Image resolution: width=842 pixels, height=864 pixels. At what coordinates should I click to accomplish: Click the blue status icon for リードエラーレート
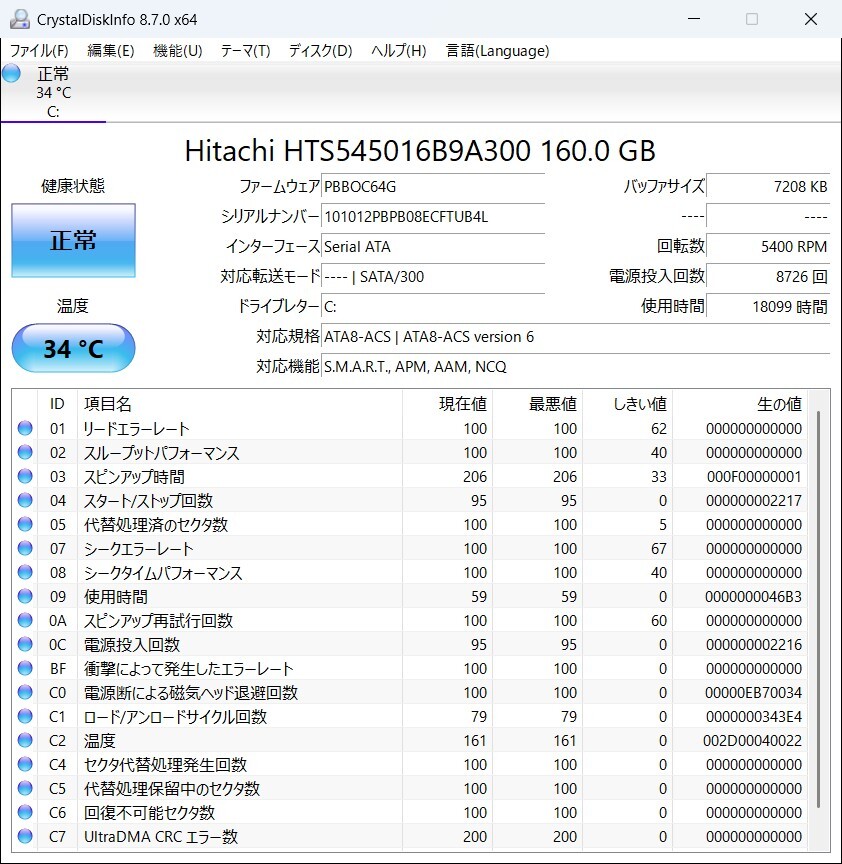click(x=25, y=428)
